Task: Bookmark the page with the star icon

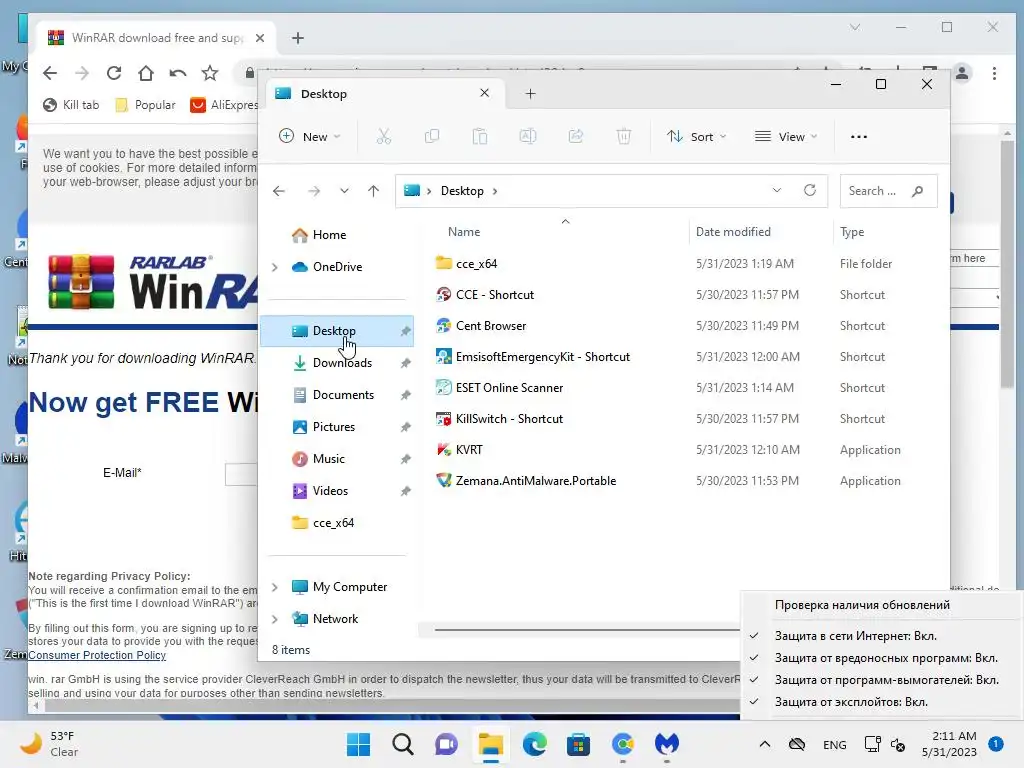Action: (210, 73)
